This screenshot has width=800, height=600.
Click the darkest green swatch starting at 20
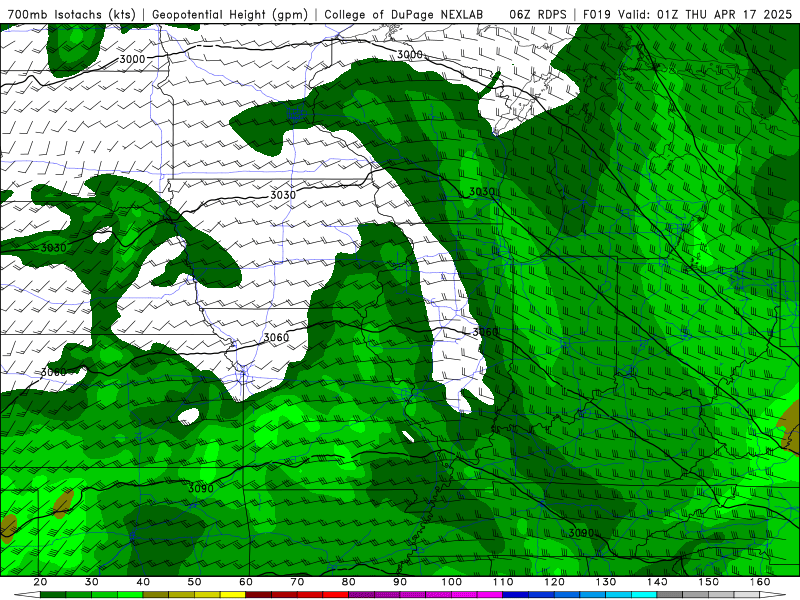click(x=53, y=595)
